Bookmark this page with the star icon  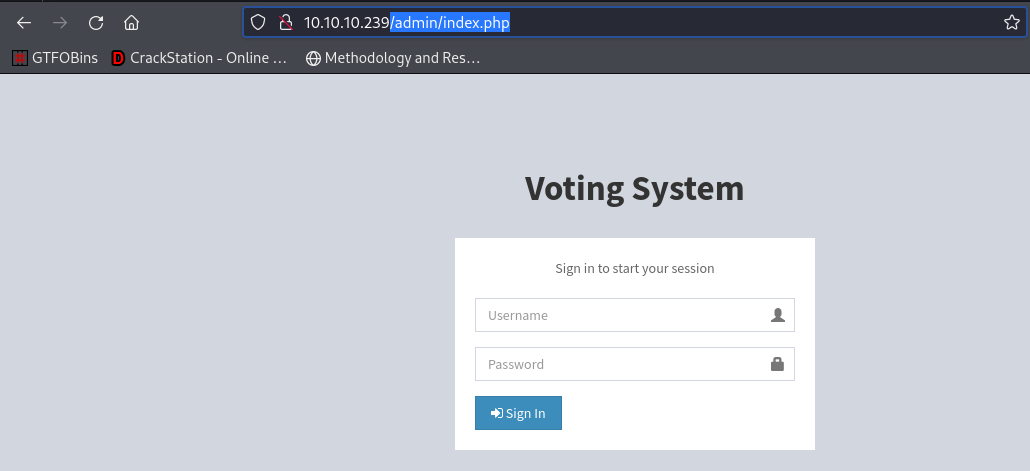pyautogui.click(x=1012, y=23)
